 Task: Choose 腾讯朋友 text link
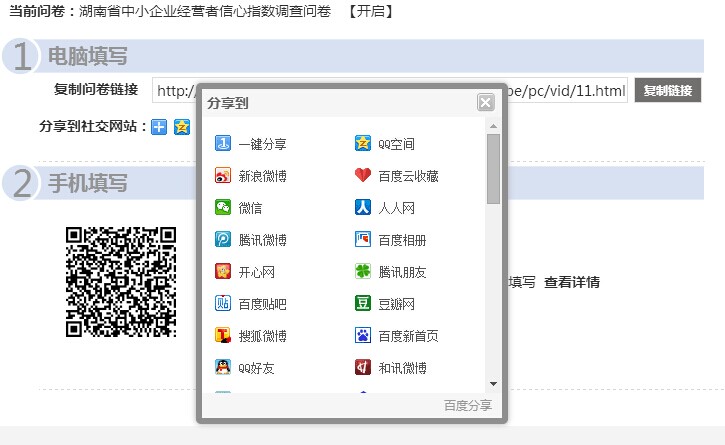(402, 272)
